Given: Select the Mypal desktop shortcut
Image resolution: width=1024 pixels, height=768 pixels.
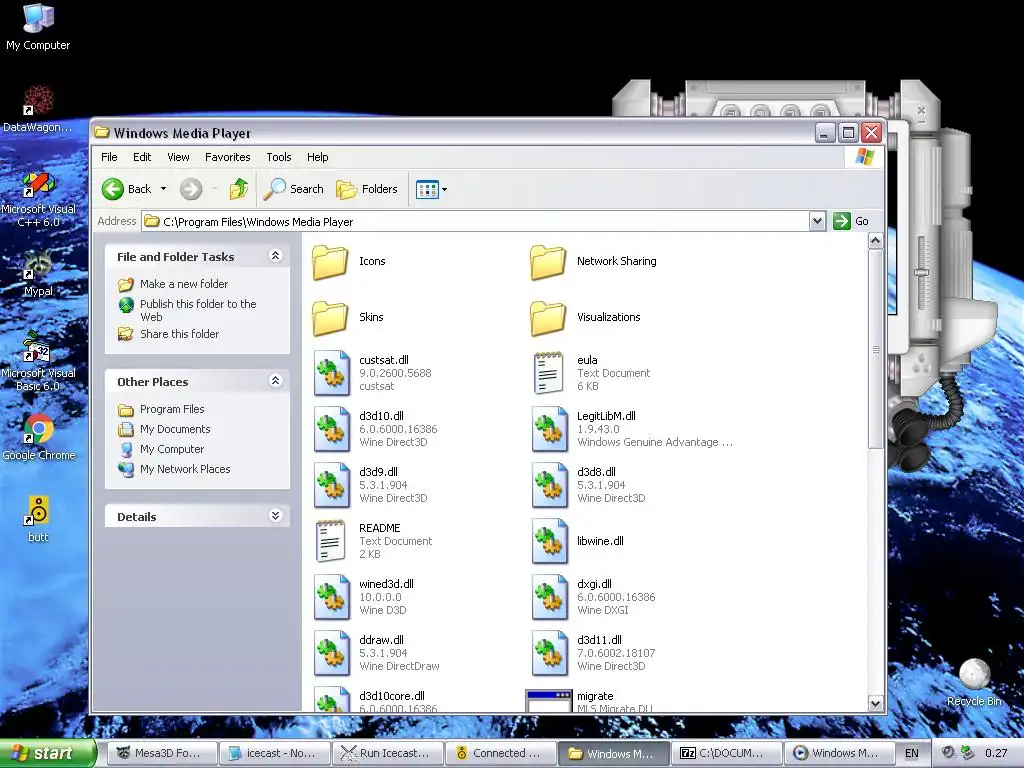Looking at the screenshot, I should point(38,273).
